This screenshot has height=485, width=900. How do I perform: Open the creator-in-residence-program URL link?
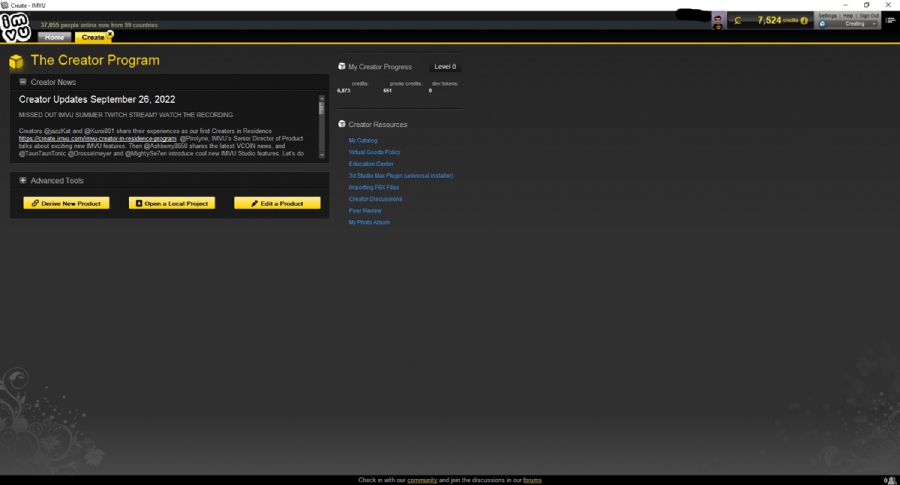click(97, 138)
